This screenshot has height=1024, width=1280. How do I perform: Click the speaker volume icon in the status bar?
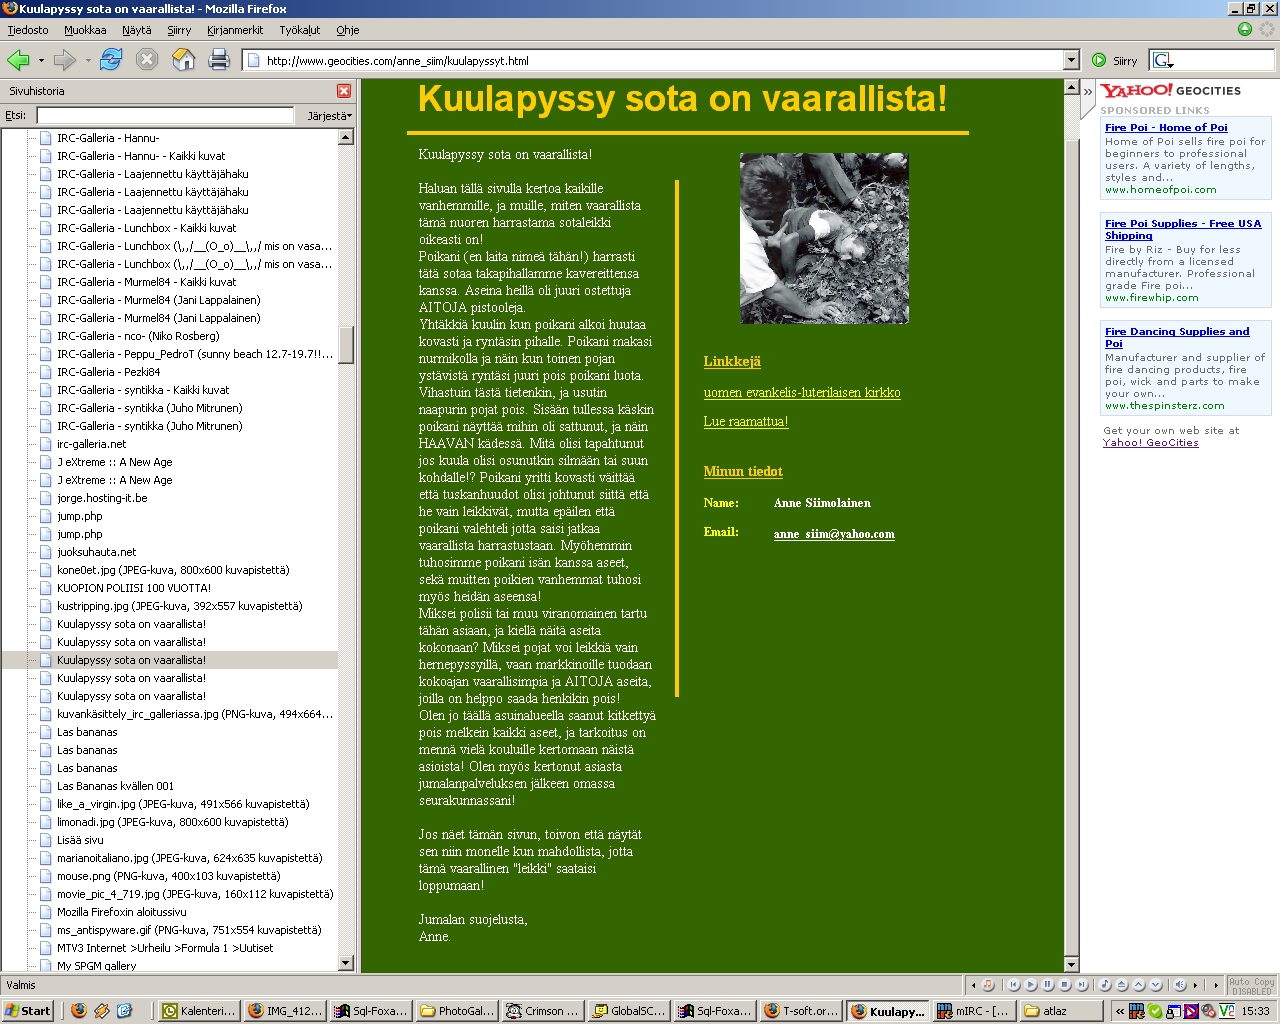point(1180,985)
